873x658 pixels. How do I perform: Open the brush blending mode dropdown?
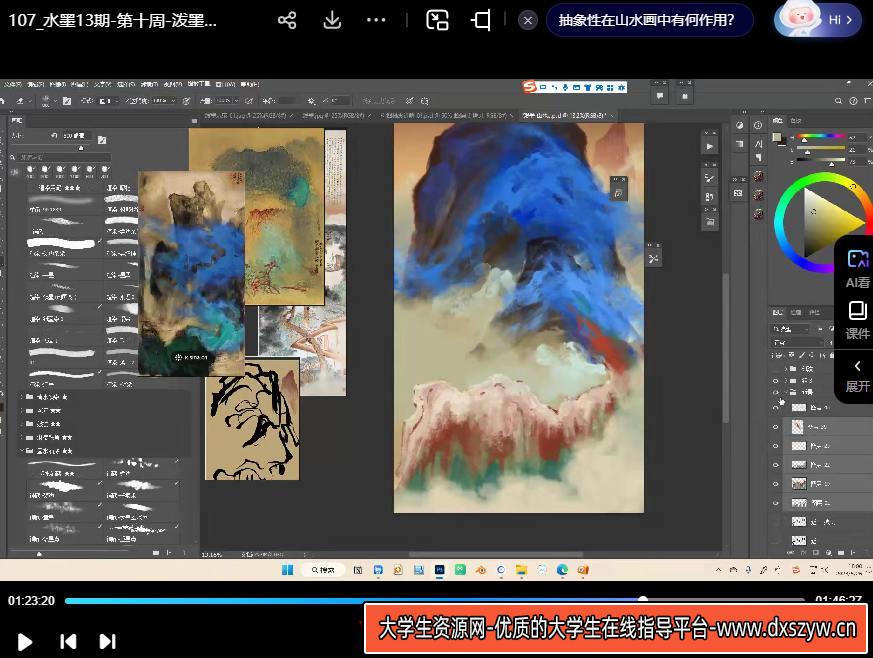coord(106,101)
